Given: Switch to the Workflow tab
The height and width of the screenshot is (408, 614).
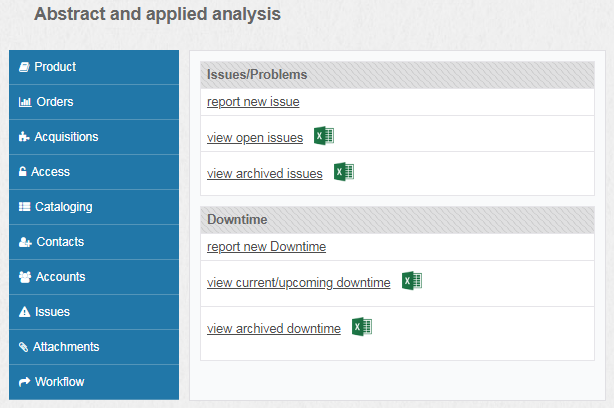Looking at the screenshot, I should coord(94,382).
